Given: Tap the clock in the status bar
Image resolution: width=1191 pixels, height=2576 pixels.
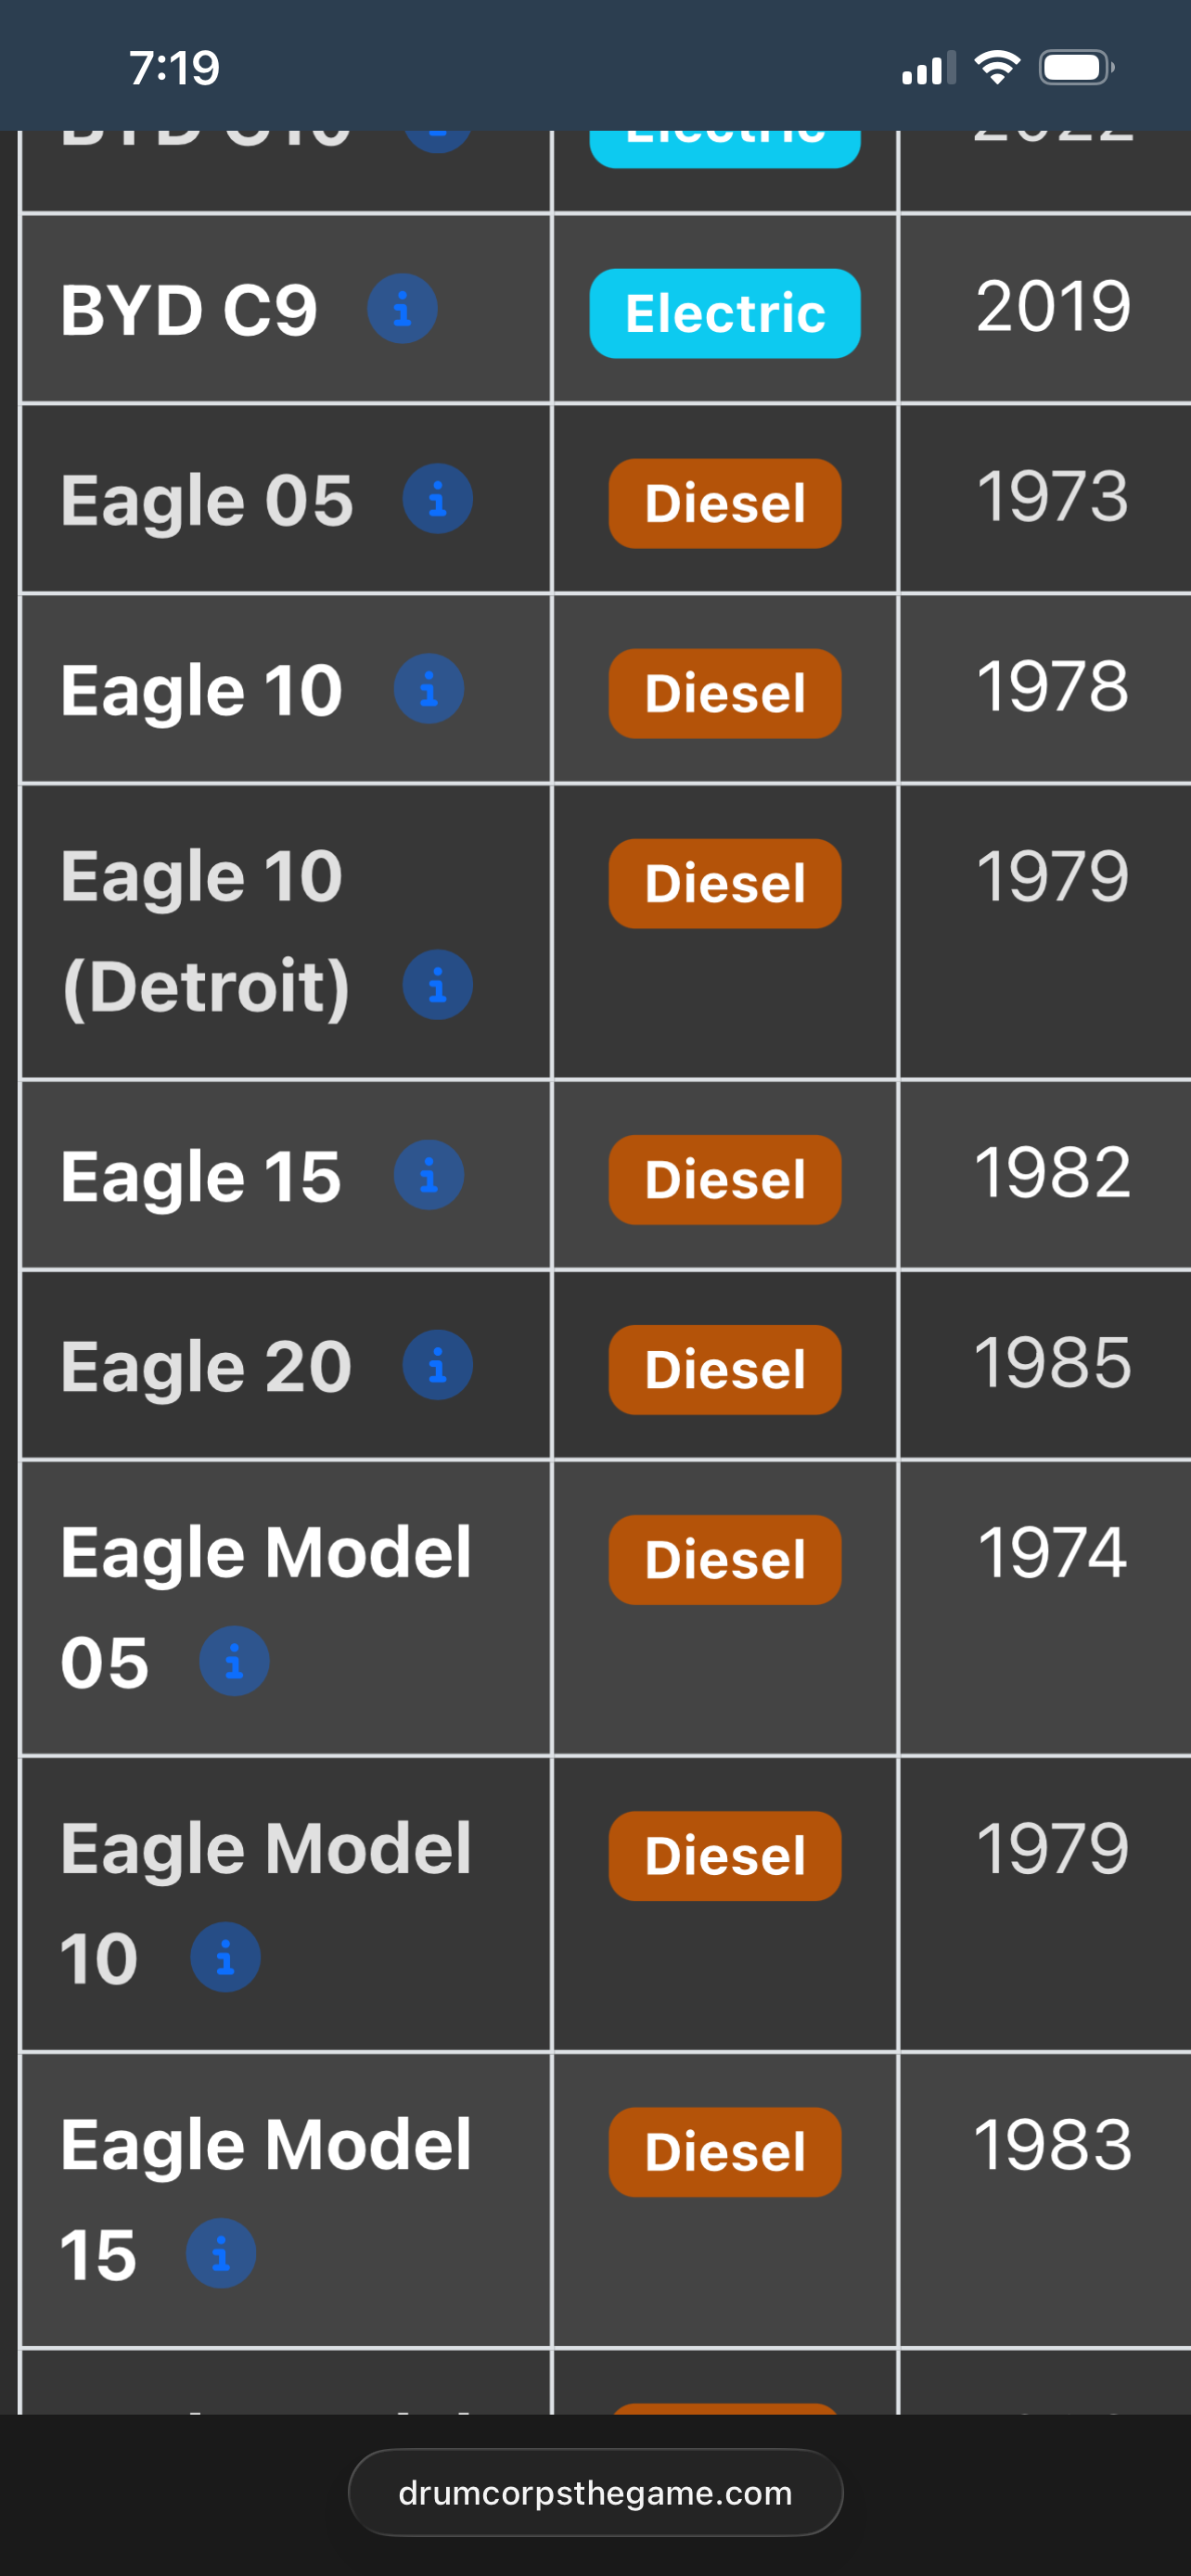Looking at the screenshot, I should [174, 68].
